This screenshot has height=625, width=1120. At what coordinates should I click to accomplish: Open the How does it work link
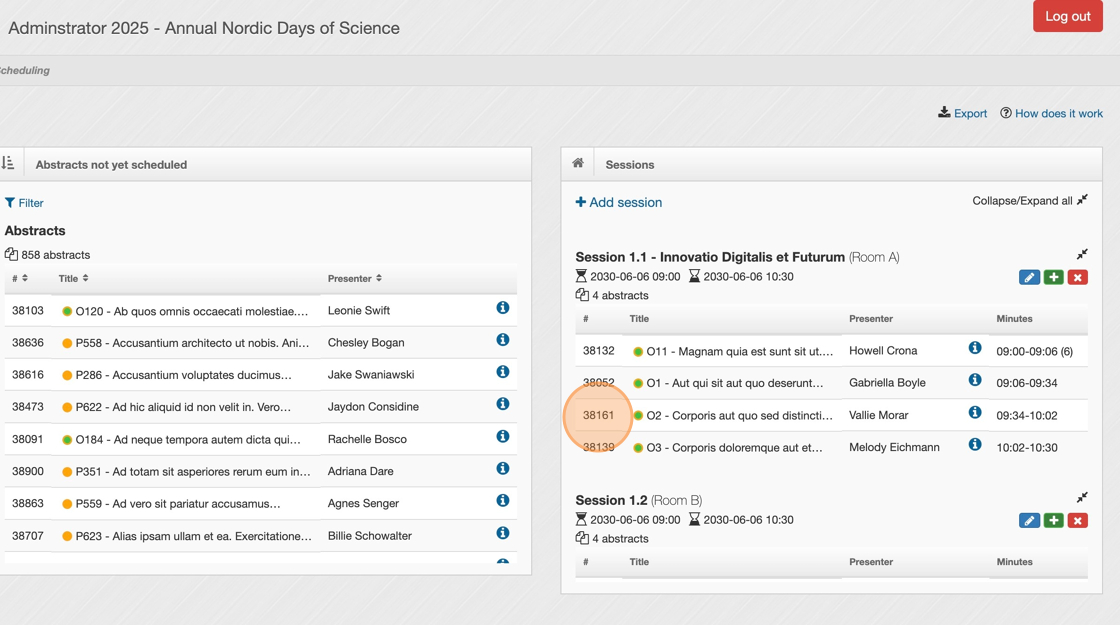click(x=1051, y=113)
